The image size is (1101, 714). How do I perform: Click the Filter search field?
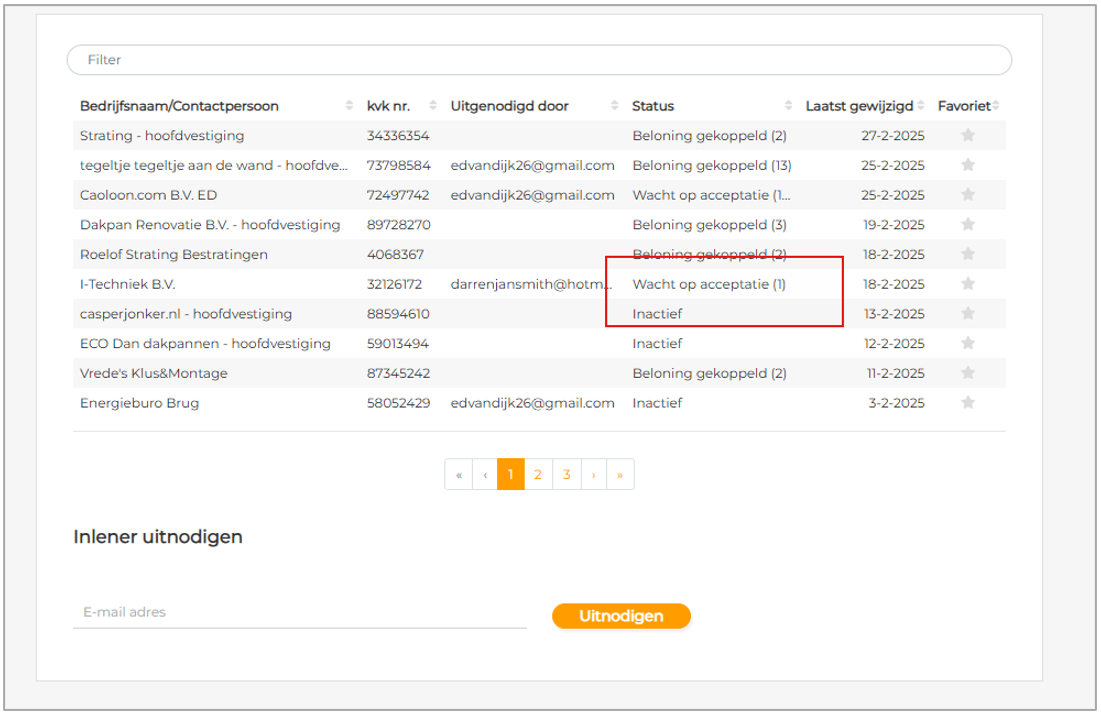tap(539, 60)
